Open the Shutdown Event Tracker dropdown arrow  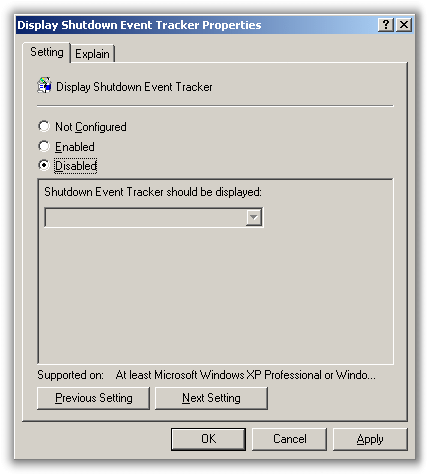tap(254, 218)
